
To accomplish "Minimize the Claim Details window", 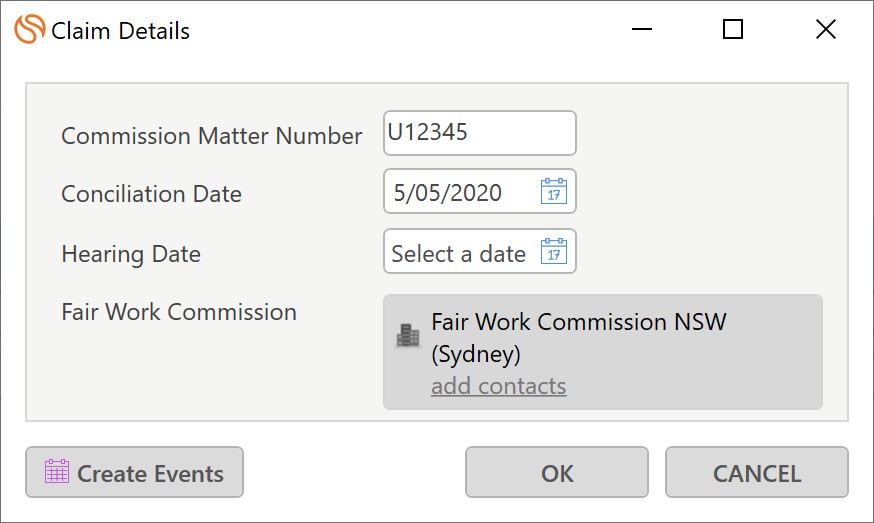I will 642,29.
